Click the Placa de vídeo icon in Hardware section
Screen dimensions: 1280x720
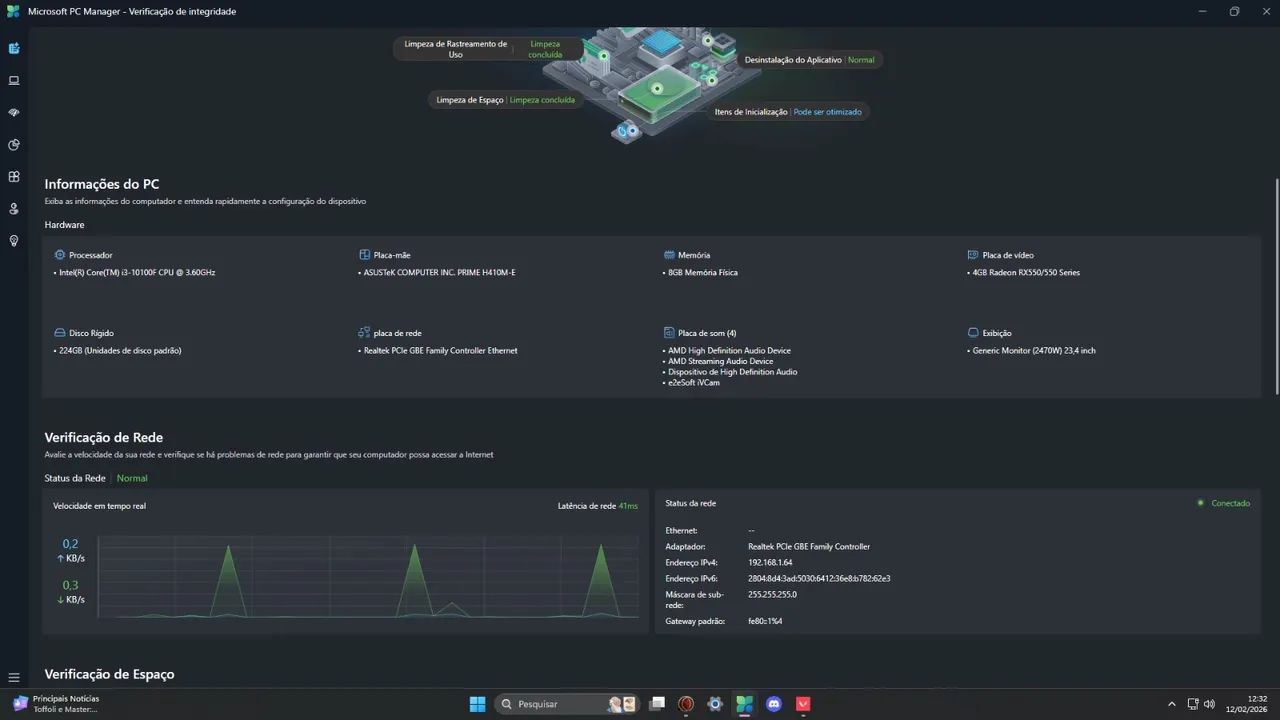coord(971,255)
